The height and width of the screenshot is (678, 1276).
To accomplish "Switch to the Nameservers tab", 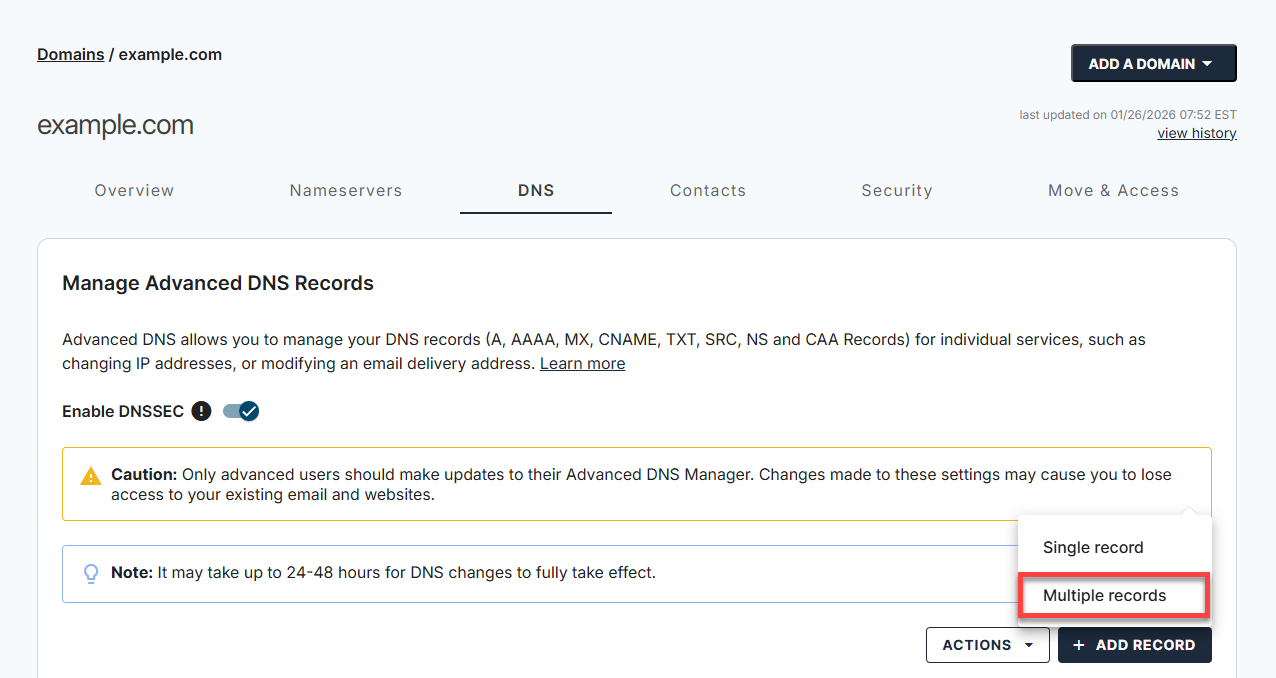I will [346, 190].
